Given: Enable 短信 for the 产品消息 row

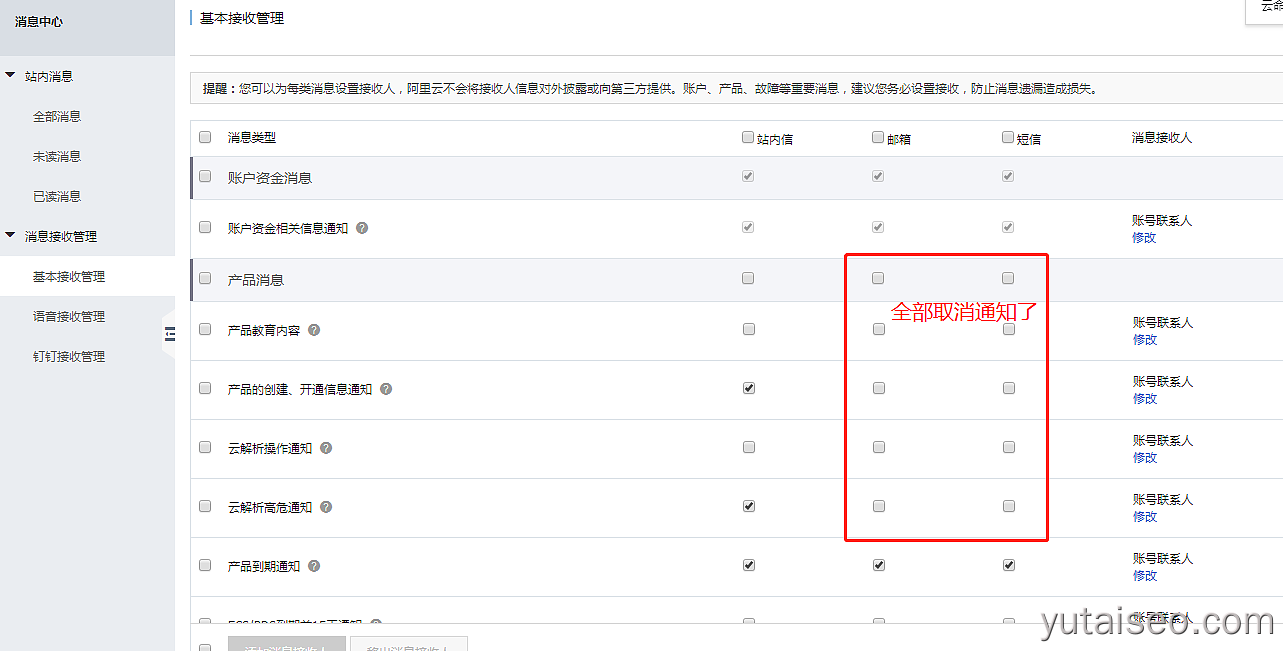Looking at the screenshot, I should click(x=1008, y=278).
